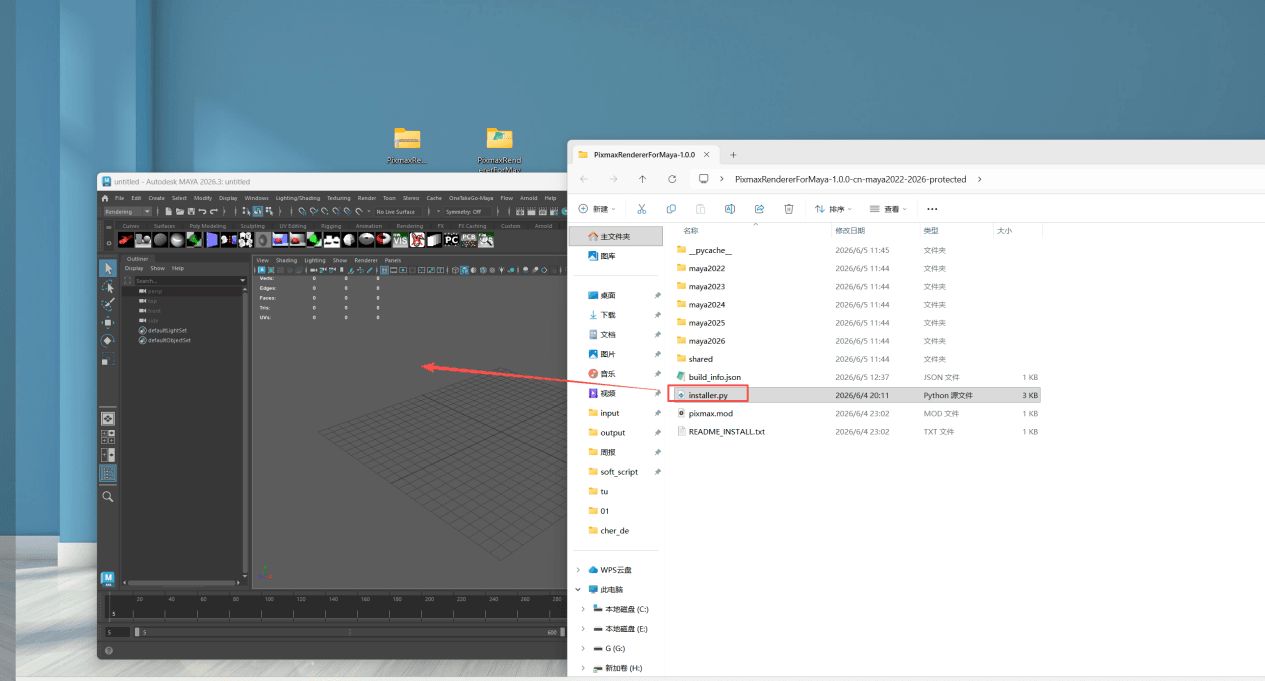Redo the last action in Maya

point(214,211)
